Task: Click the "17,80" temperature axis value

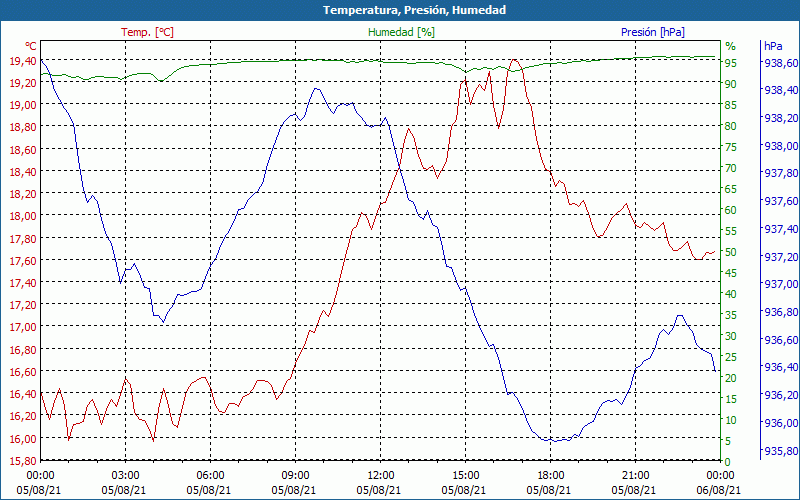Action: click(22, 238)
